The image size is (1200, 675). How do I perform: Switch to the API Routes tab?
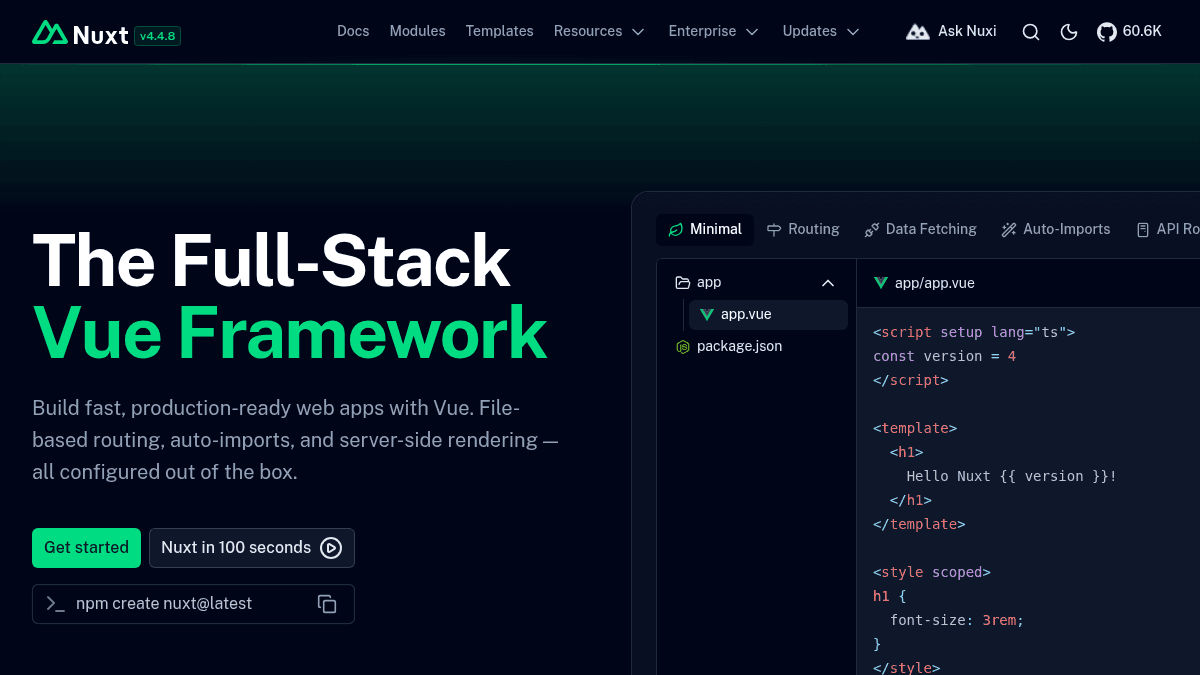click(1167, 229)
